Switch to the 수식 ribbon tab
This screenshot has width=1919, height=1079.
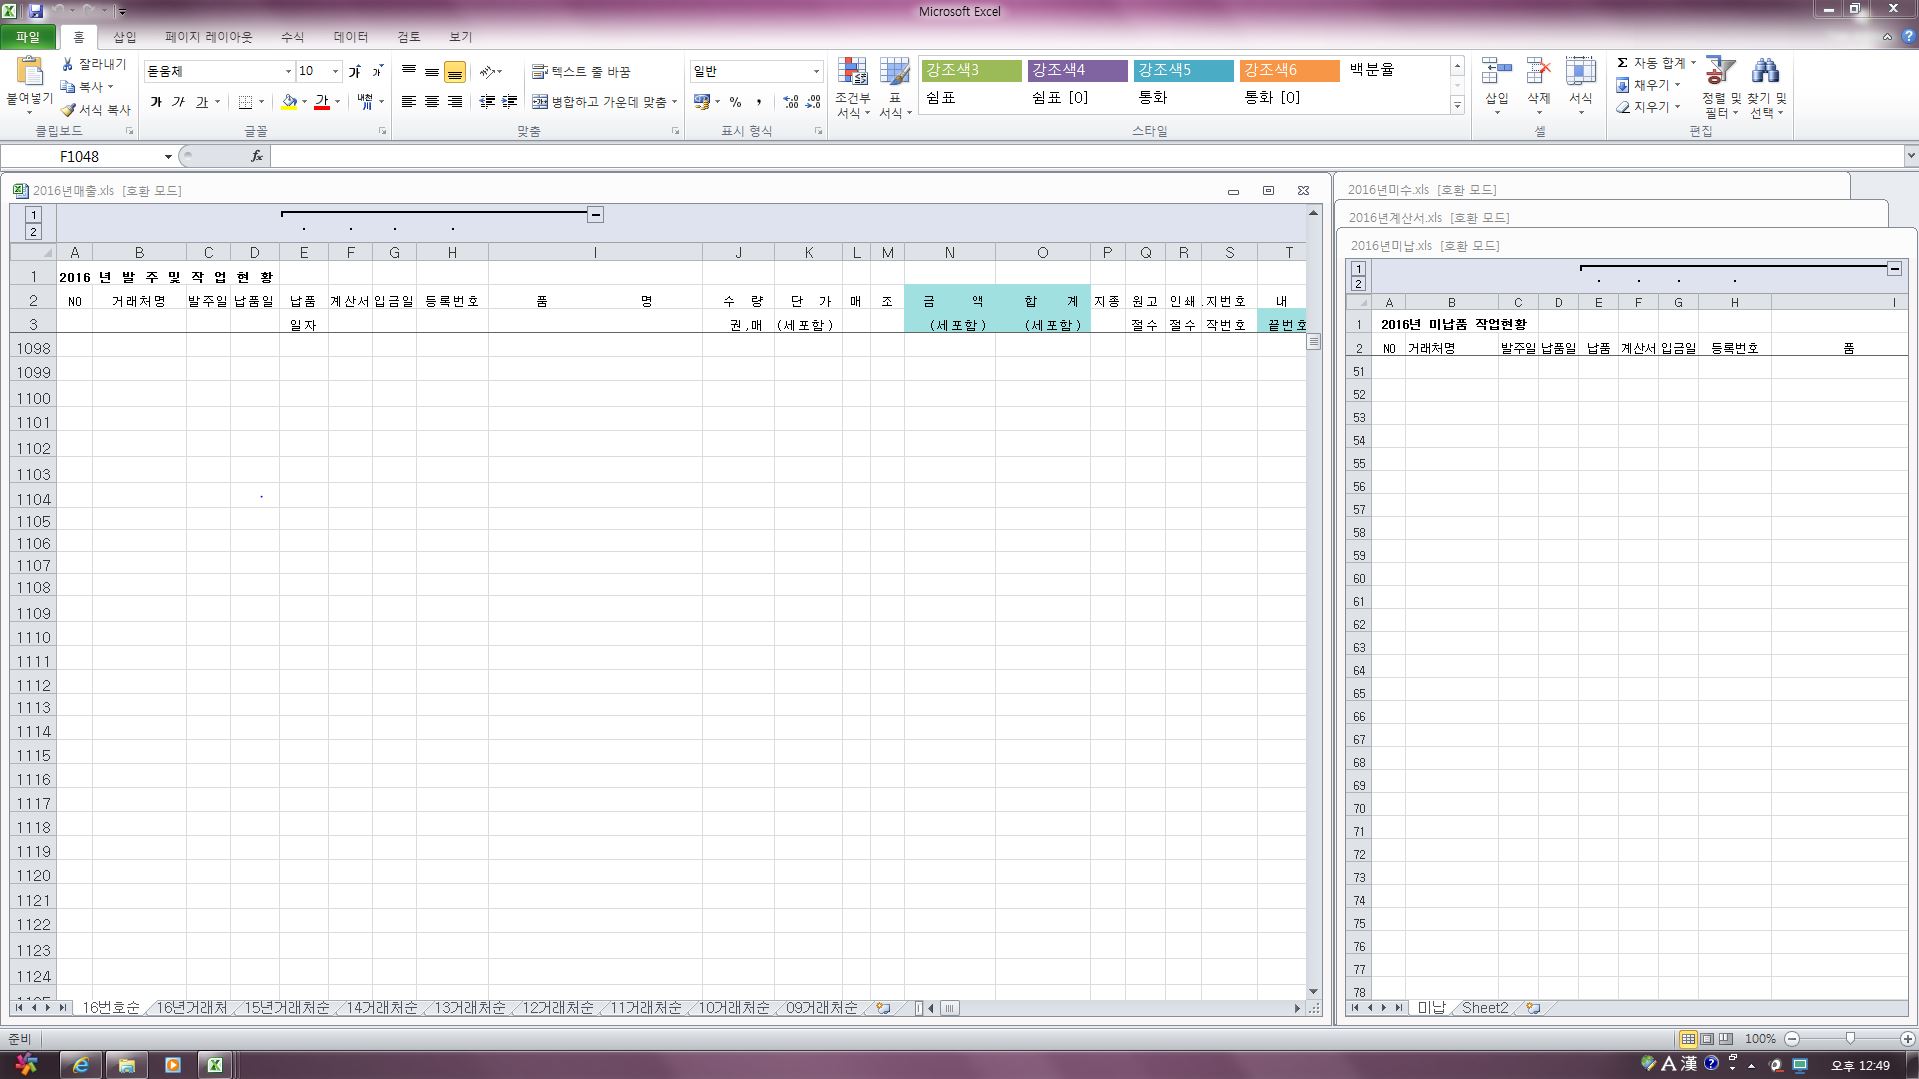click(x=292, y=37)
